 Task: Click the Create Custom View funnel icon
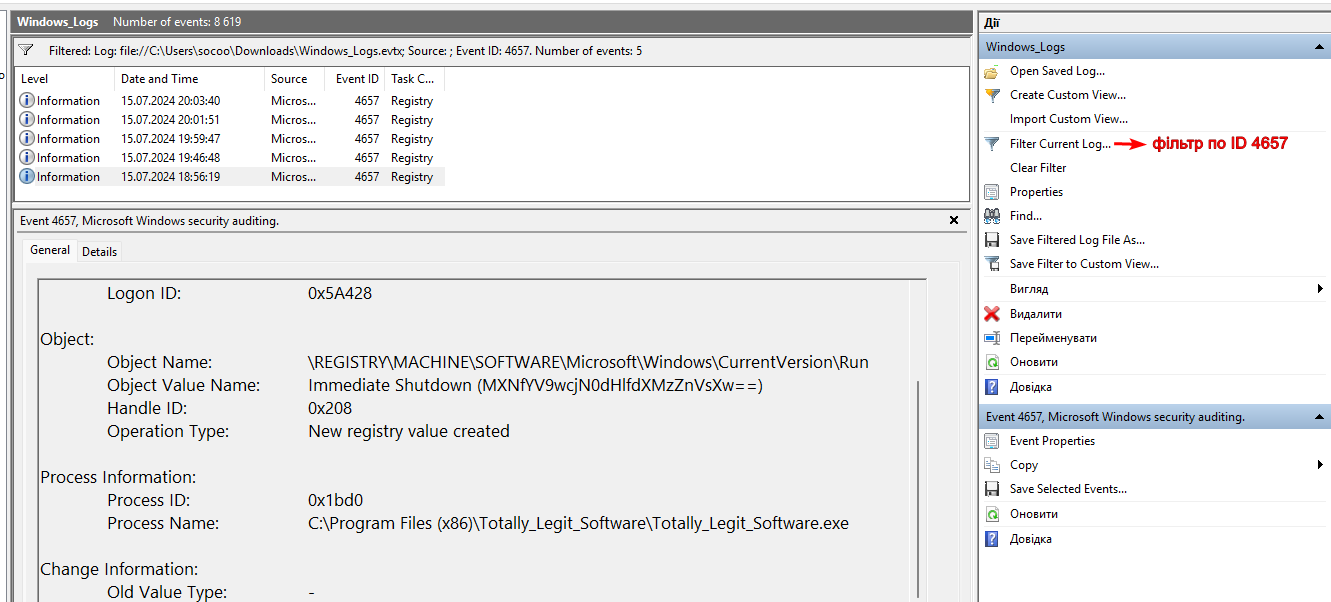click(991, 96)
